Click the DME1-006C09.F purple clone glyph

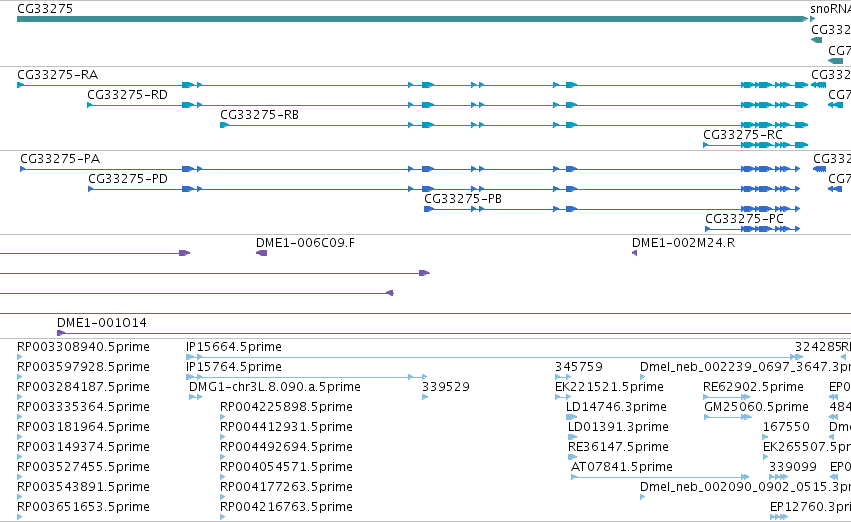pos(262,253)
